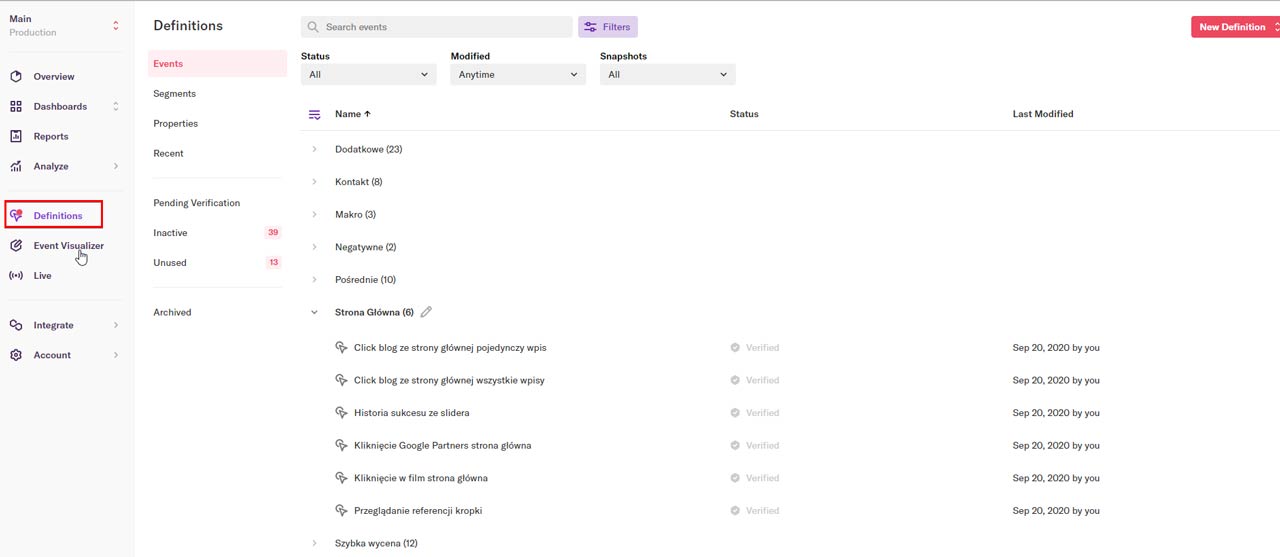Click the column settings icon beside Name

[x=314, y=114]
